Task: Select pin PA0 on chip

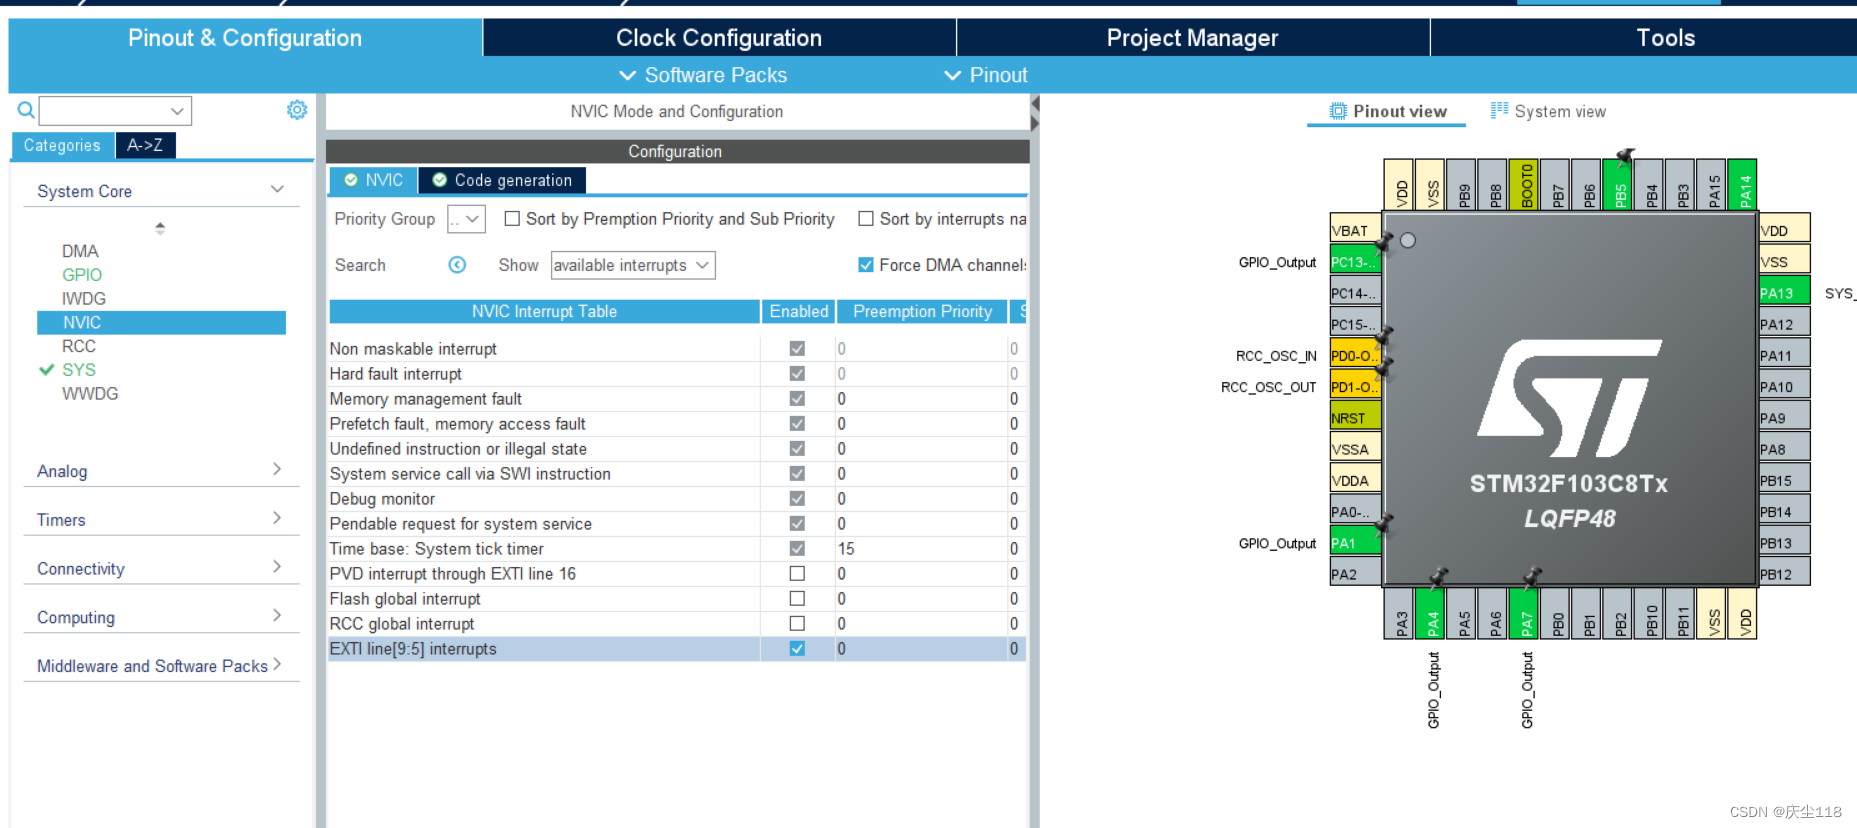Action: tap(1355, 512)
